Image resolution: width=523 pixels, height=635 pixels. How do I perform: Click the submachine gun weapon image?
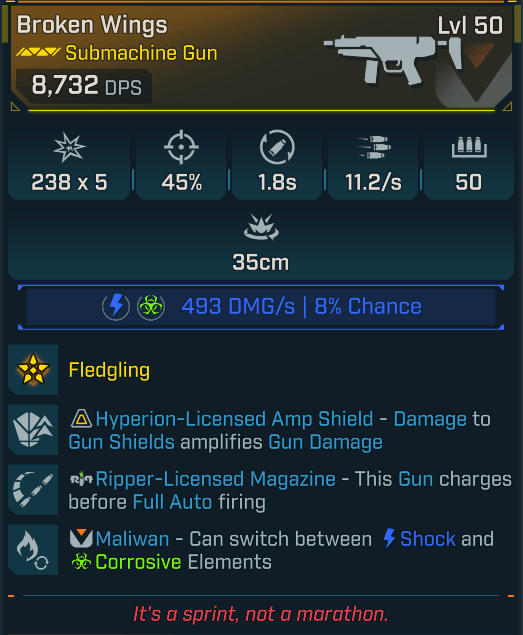(x=392, y=59)
